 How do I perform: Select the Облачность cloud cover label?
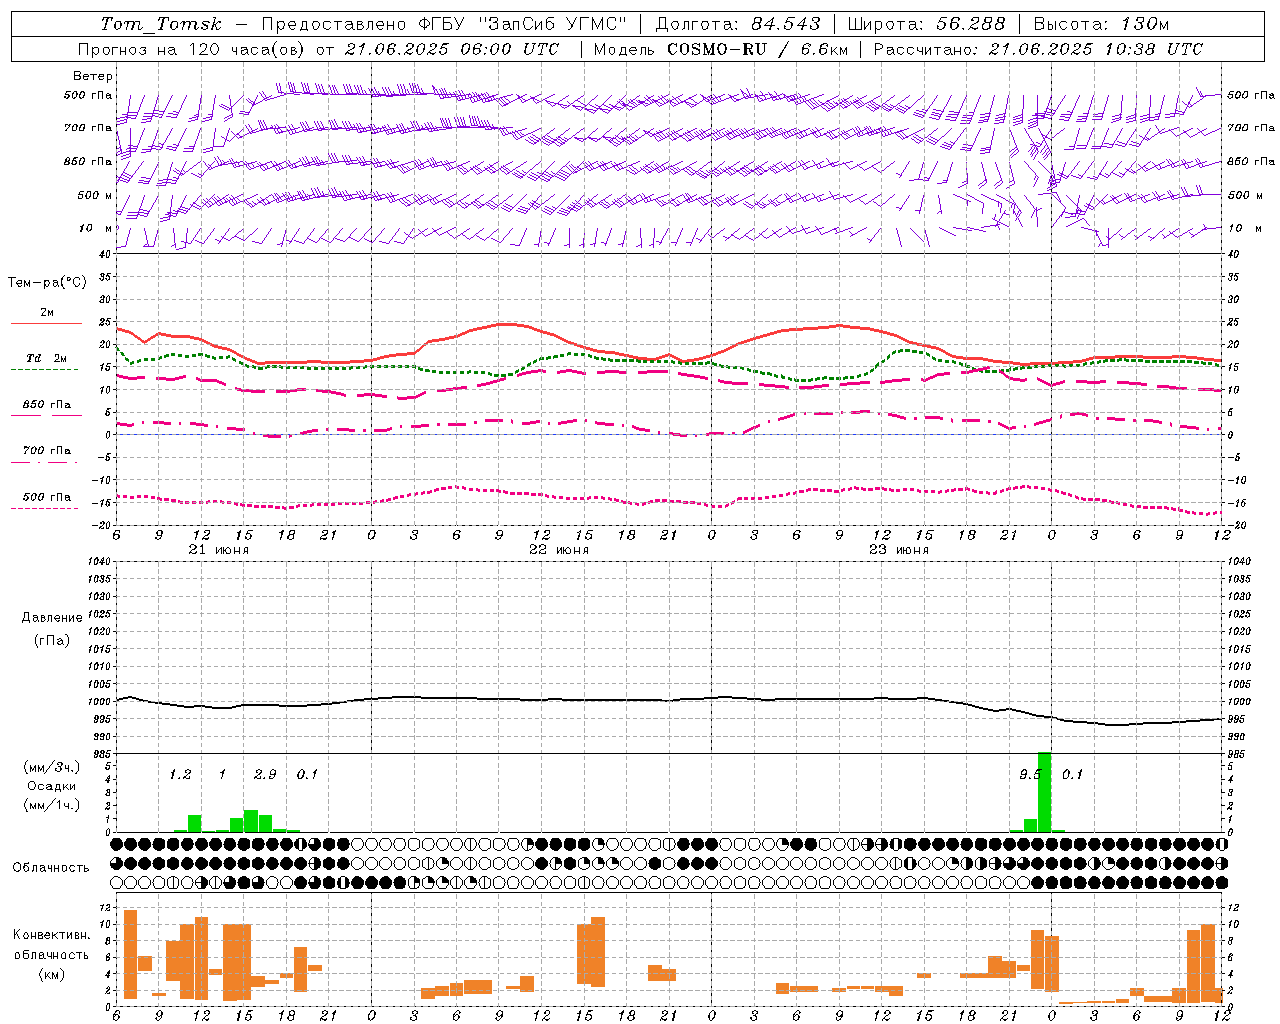[51, 867]
